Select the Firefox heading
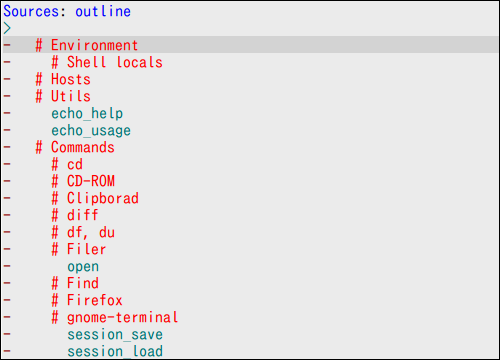 87,300
